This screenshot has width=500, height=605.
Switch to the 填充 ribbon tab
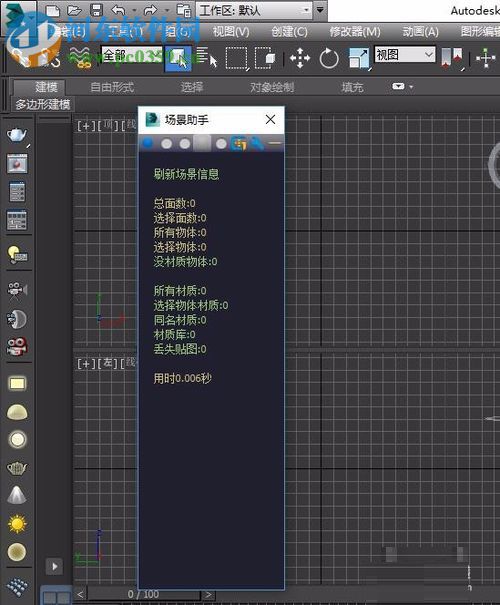tap(352, 87)
